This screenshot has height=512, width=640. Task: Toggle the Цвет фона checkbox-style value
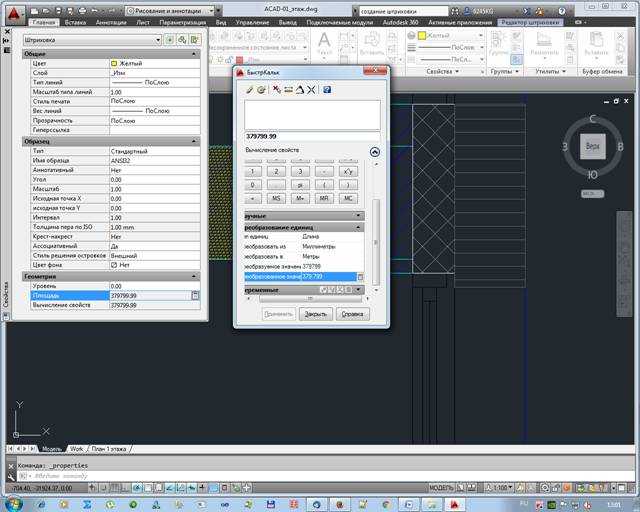[x=113, y=265]
